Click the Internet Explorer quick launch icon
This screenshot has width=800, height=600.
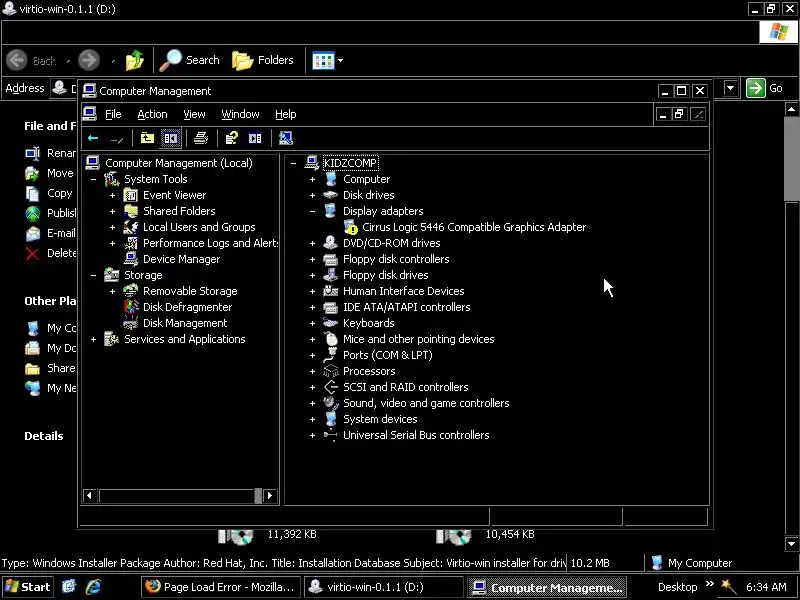point(93,587)
